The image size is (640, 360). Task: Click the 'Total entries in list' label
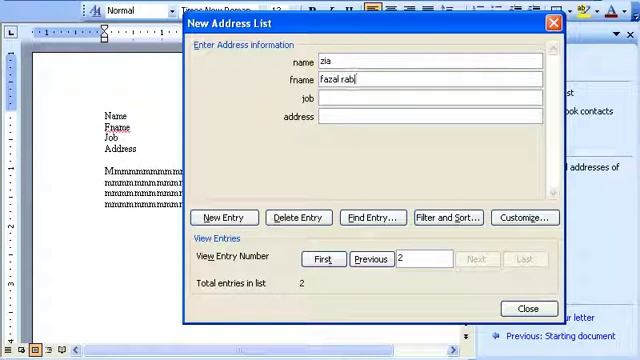point(231,283)
